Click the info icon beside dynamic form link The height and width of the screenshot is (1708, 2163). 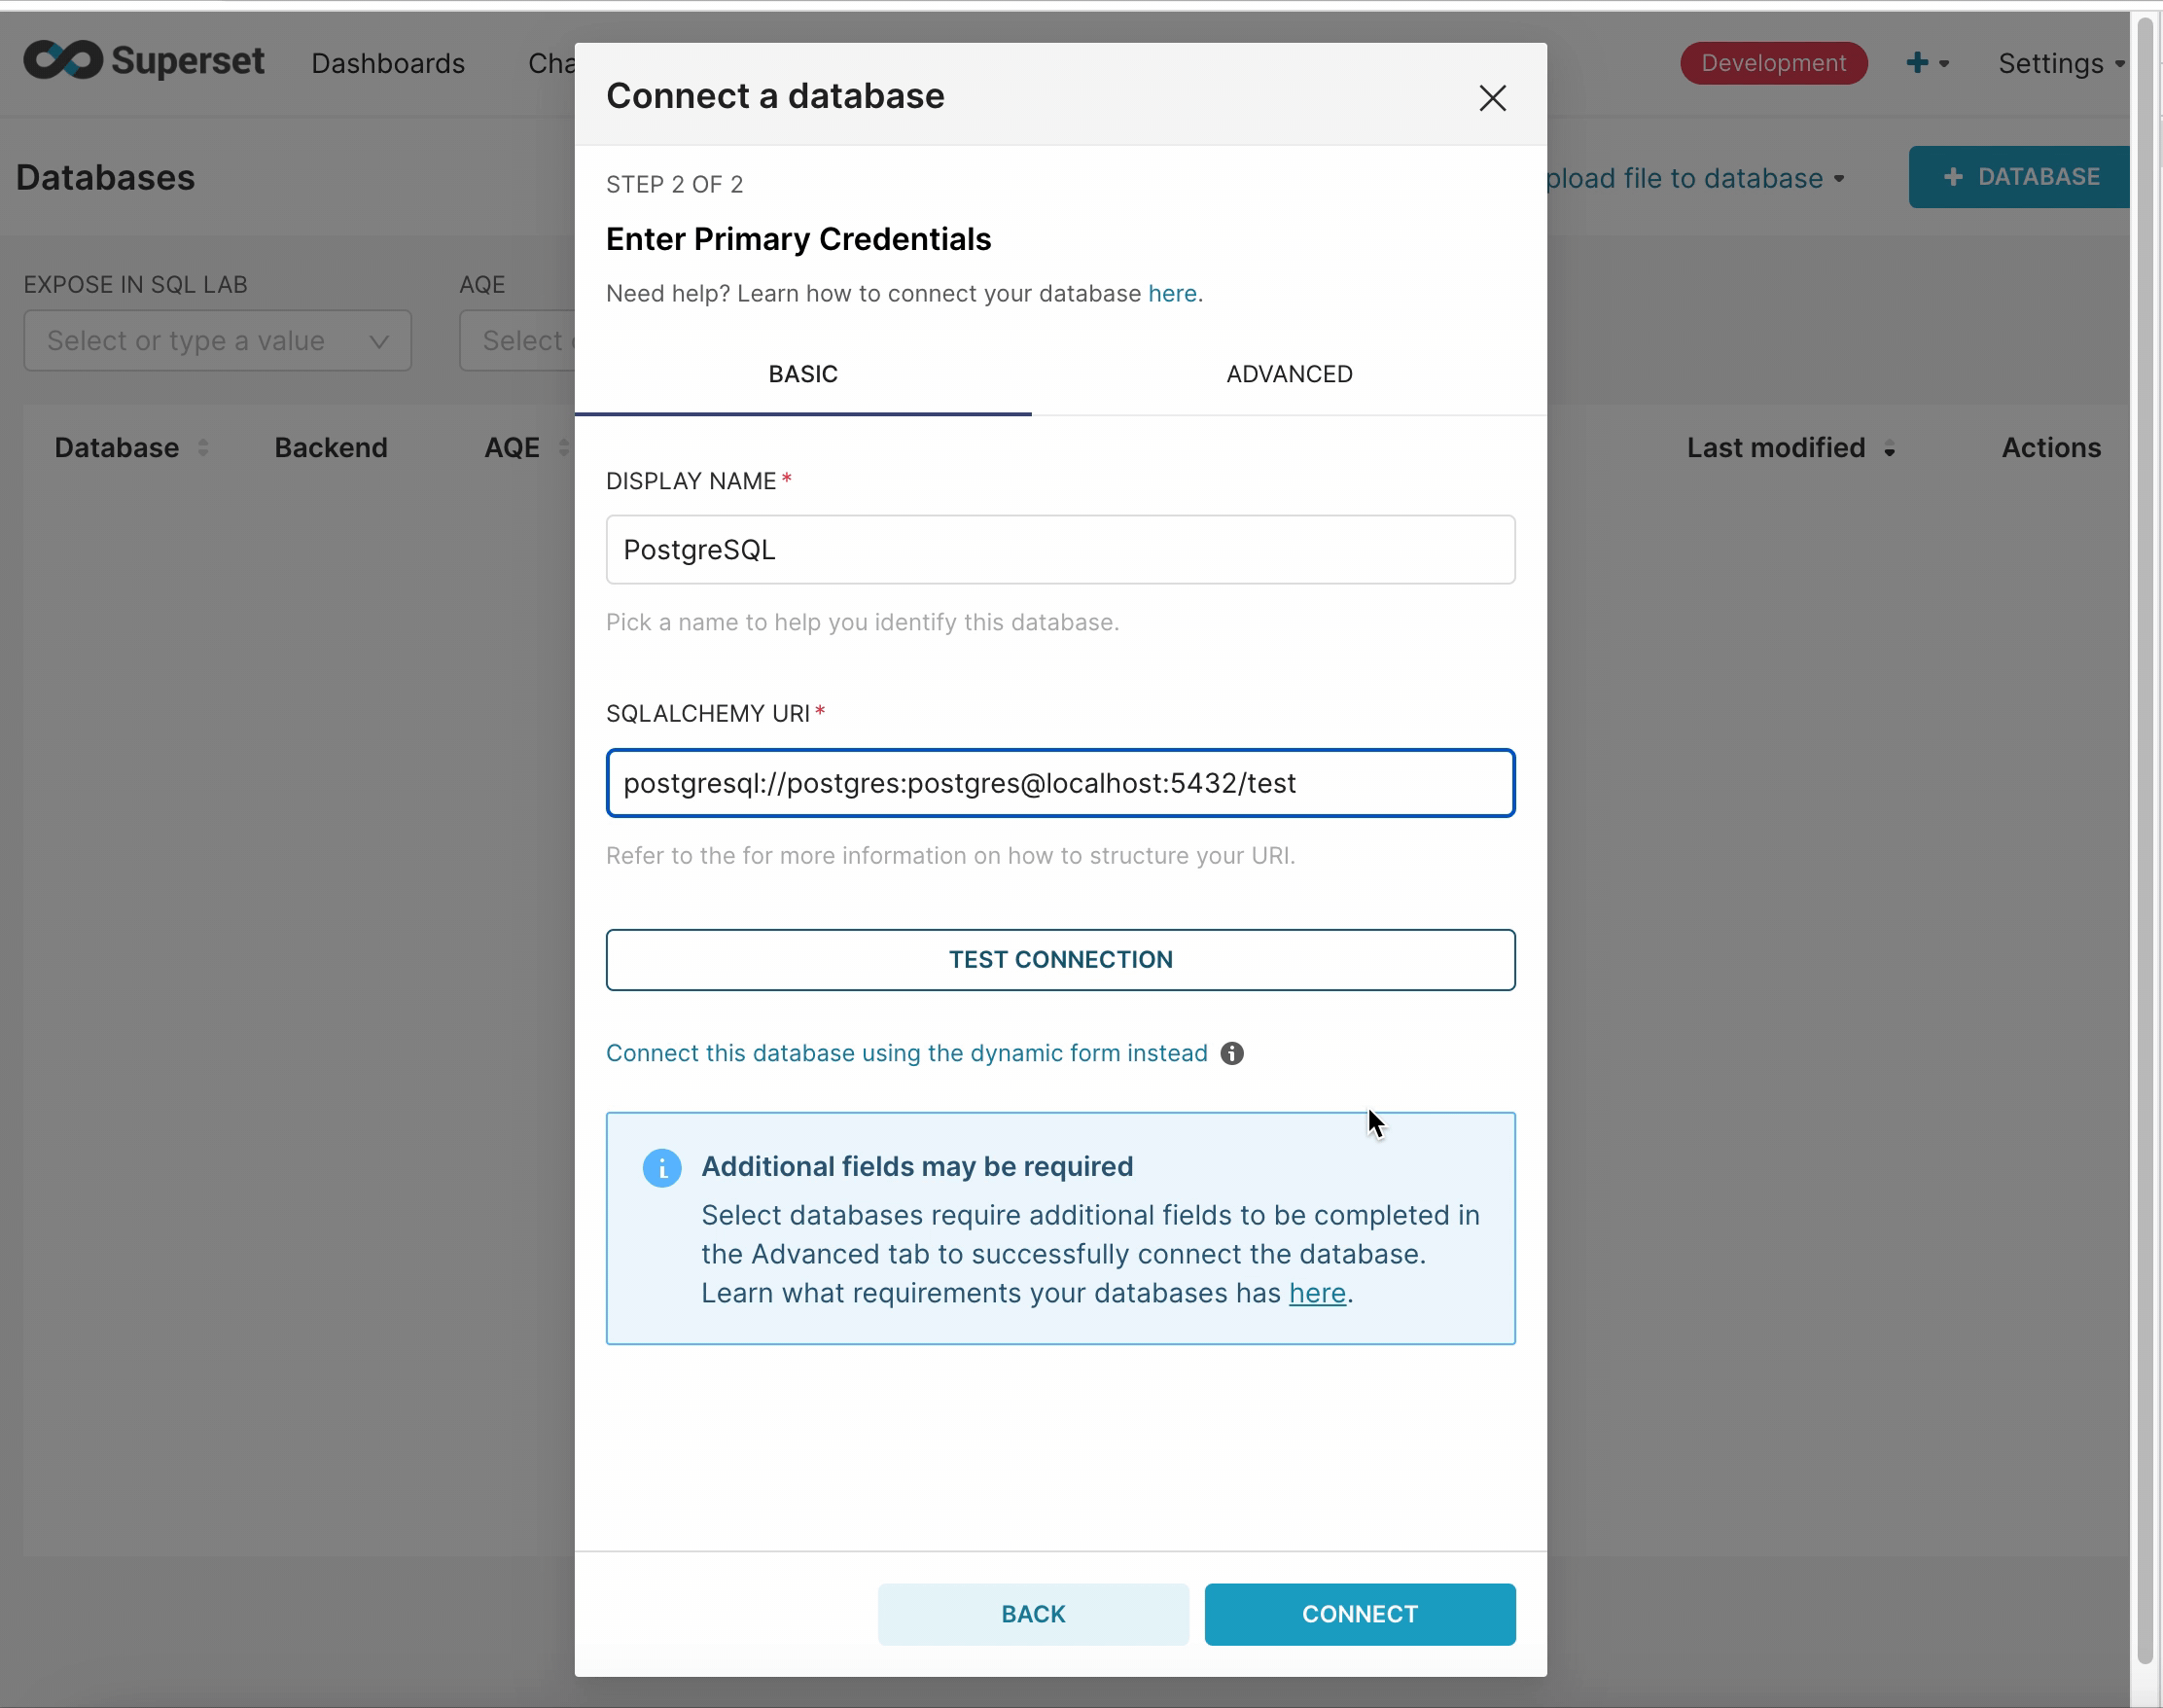tap(1232, 1053)
